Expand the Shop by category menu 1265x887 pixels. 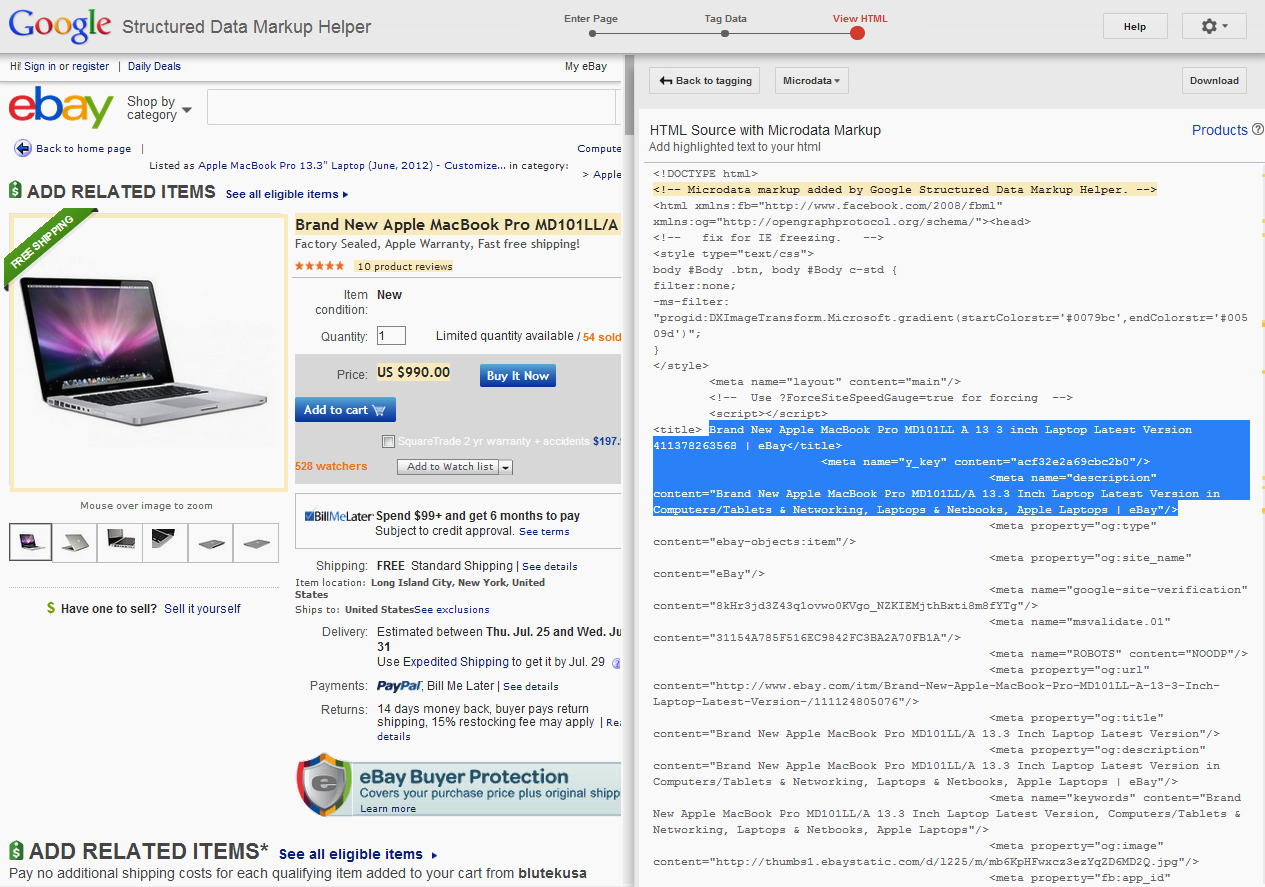click(x=156, y=107)
